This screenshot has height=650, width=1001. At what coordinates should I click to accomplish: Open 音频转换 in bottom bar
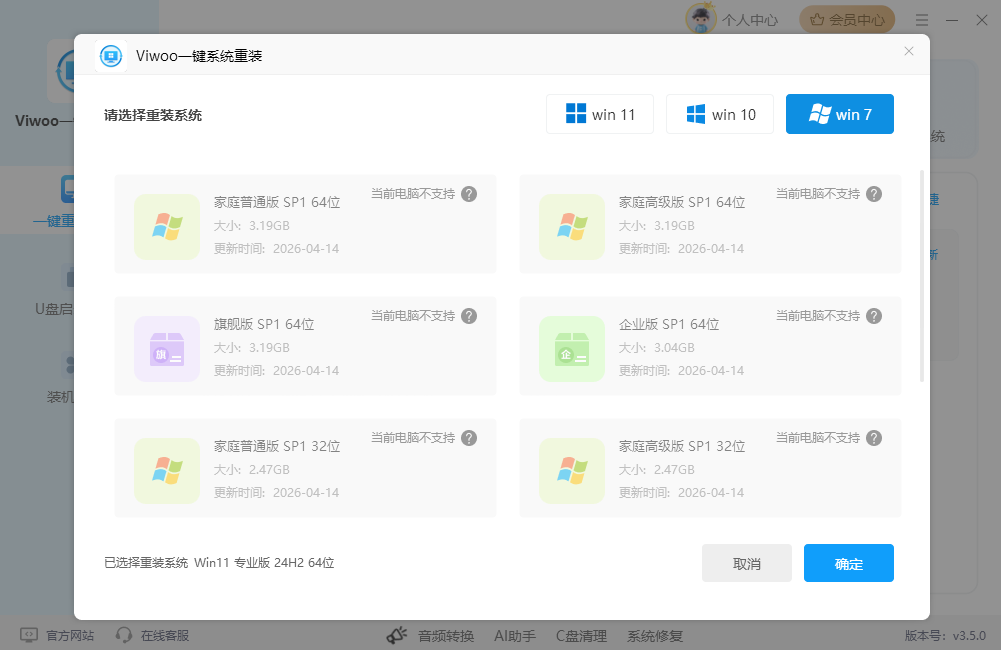(446, 636)
